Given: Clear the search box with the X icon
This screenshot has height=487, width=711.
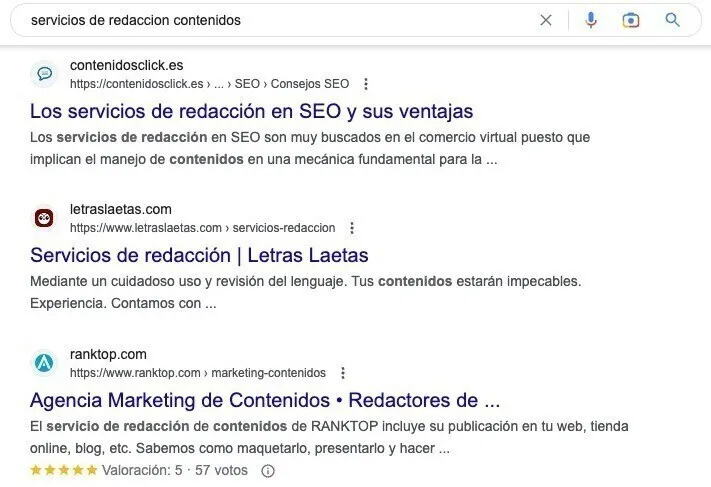Looking at the screenshot, I should (x=546, y=20).
